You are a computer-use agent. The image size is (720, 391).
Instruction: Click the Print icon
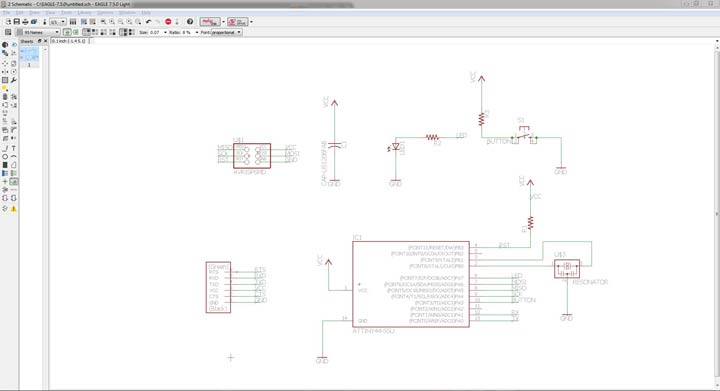coord(25,22)
